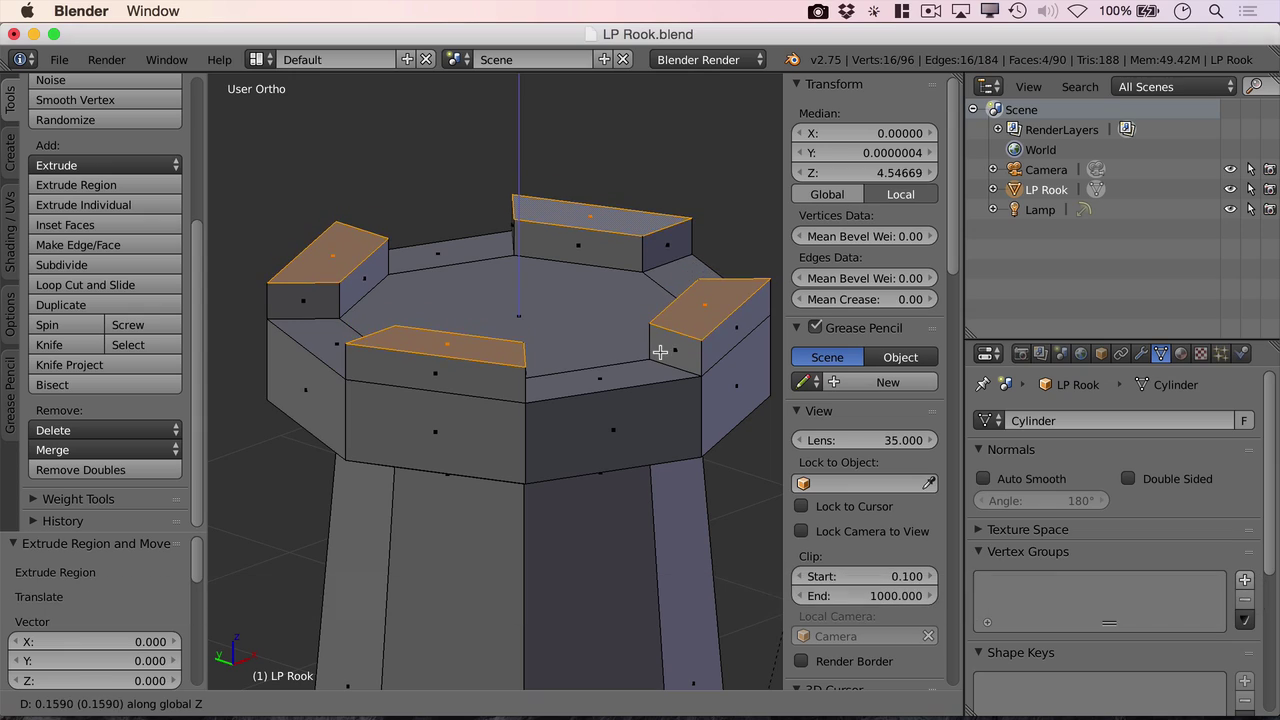Open the Blender Render engine dropdown
Image resolution: width=1280 pixels, height=720 pixels.
tap(707, 59)
